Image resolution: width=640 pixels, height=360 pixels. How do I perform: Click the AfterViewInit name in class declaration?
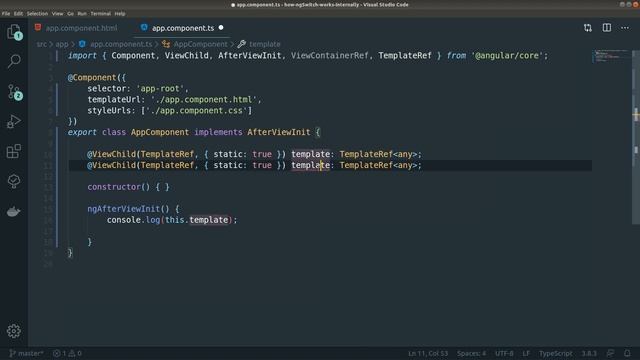pyautogui.click(x=279, y=132)
